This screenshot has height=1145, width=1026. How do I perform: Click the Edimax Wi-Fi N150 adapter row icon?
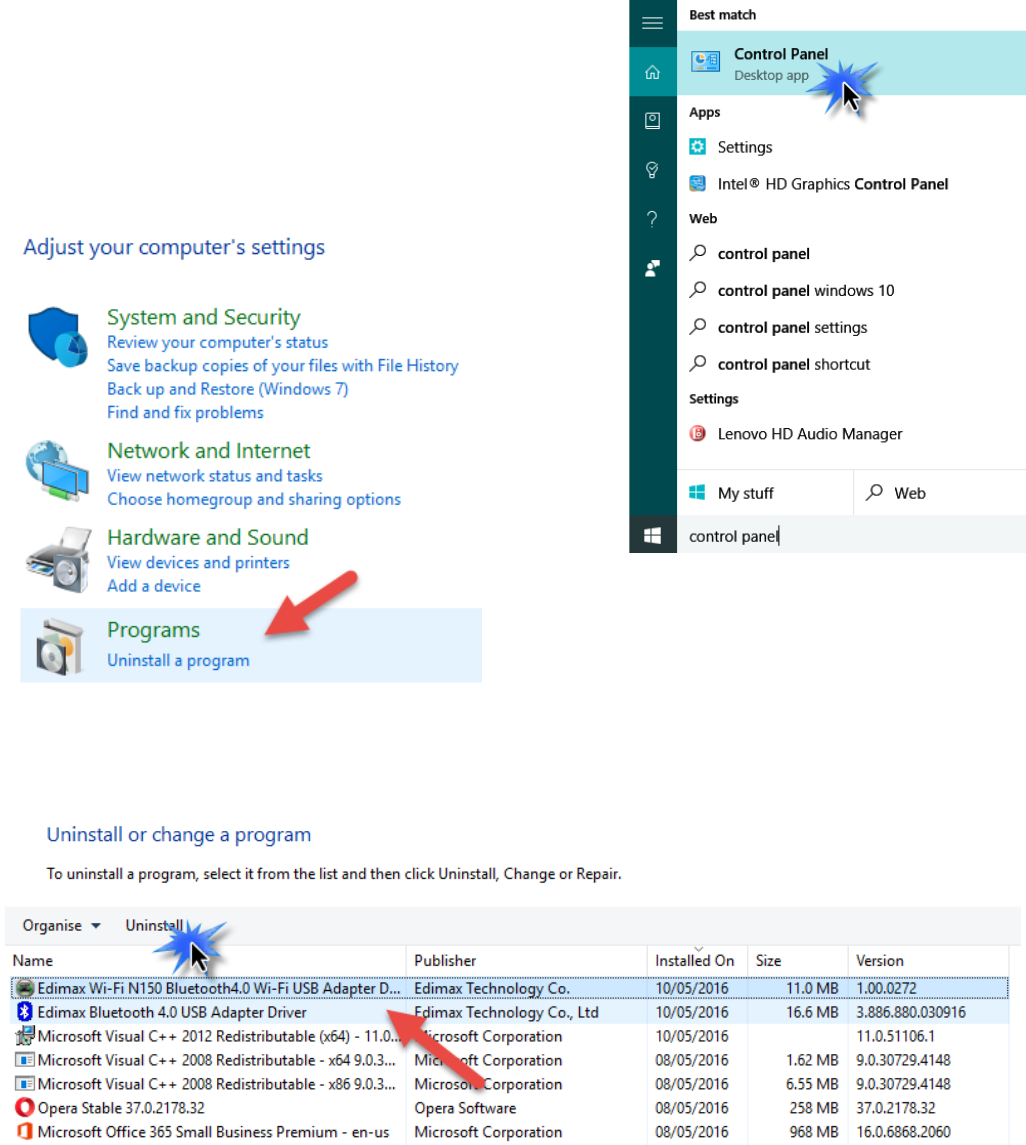pos(25,988)
